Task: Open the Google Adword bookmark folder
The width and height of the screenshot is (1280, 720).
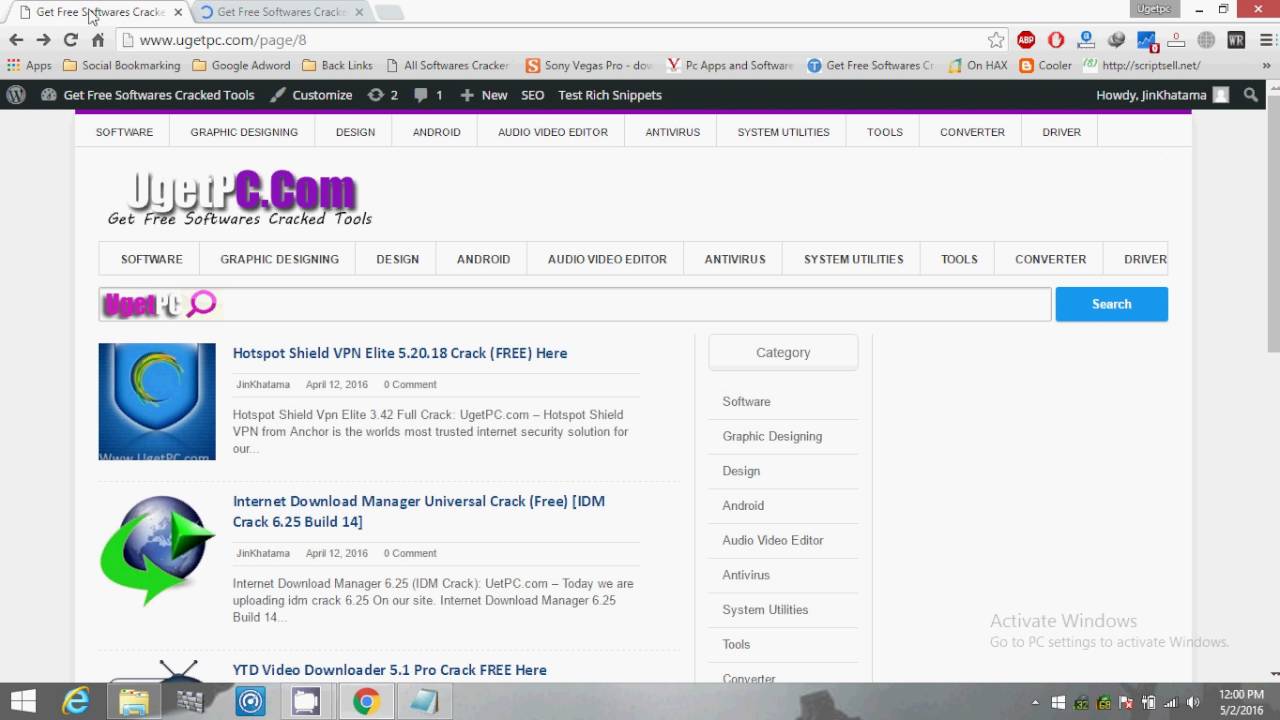Action: click(241, 65)
